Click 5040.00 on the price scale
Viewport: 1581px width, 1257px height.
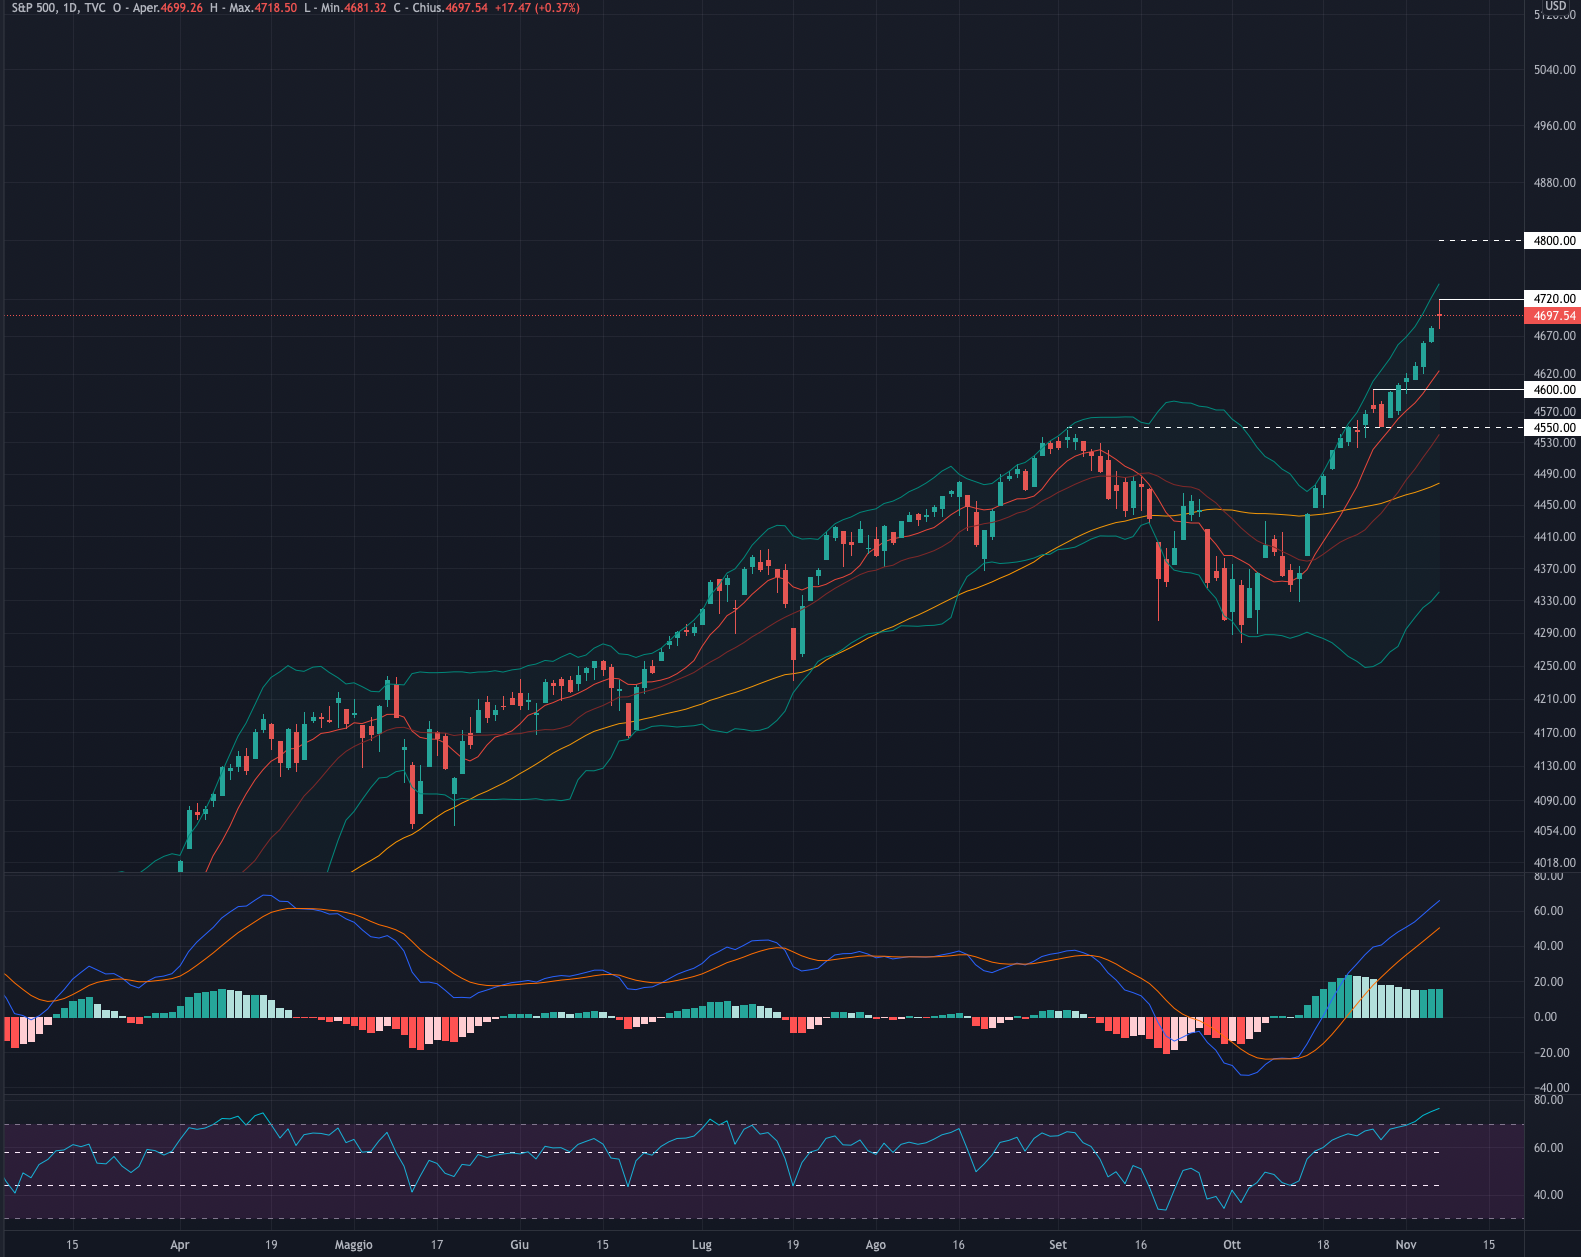click(x=1555, y=70)
